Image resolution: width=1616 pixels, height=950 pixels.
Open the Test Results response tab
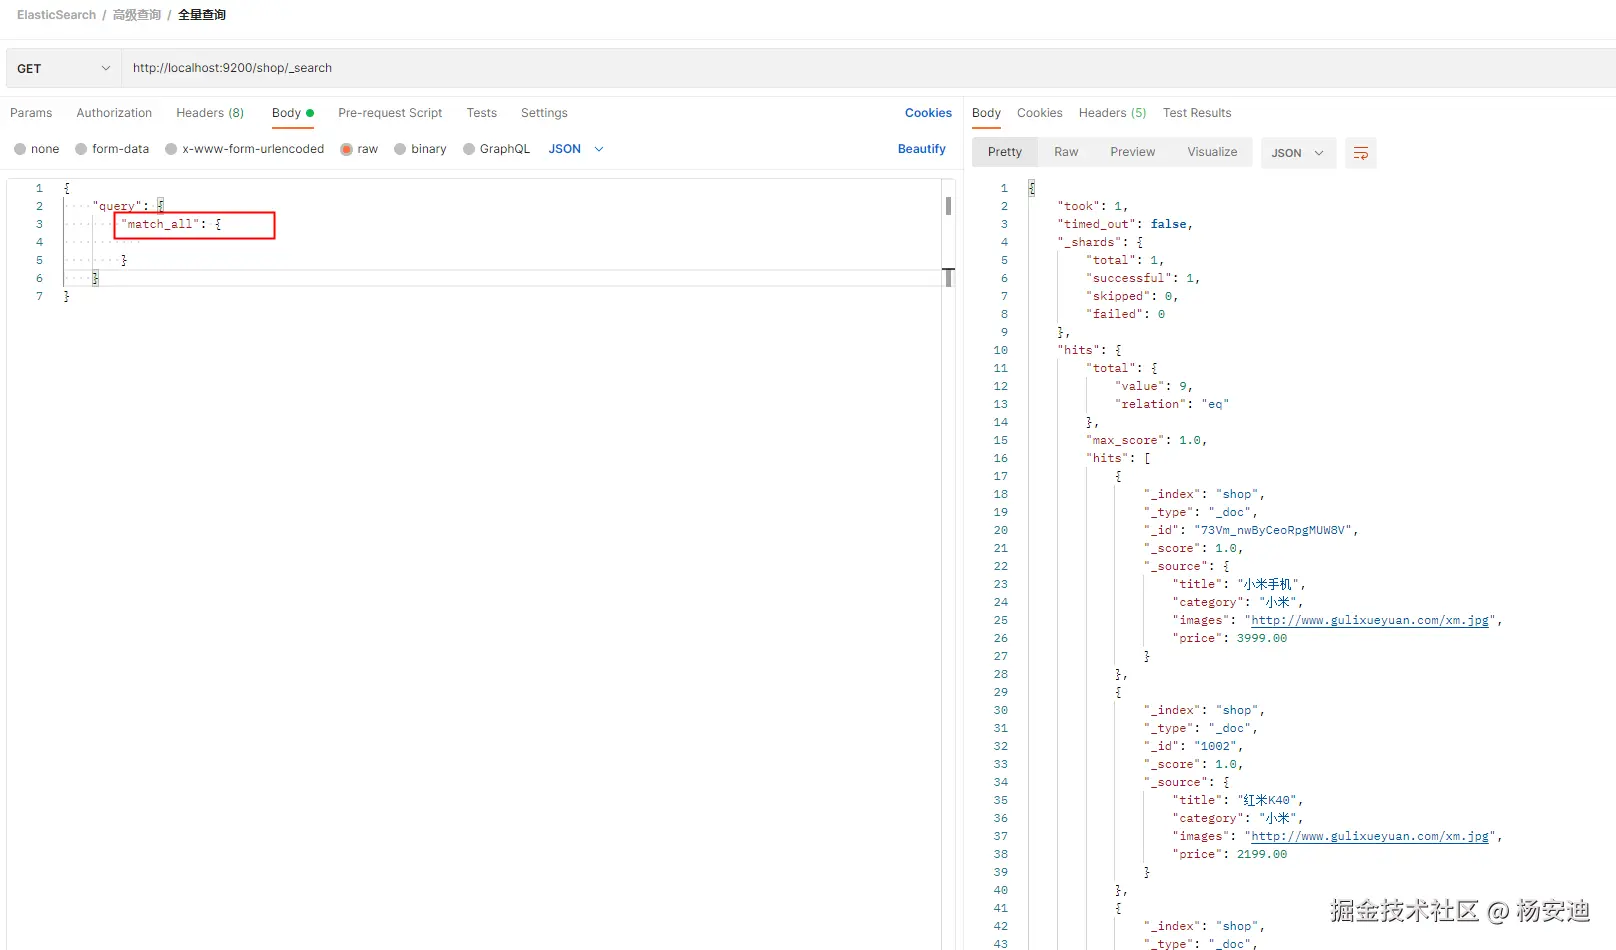click(1197, 113)
